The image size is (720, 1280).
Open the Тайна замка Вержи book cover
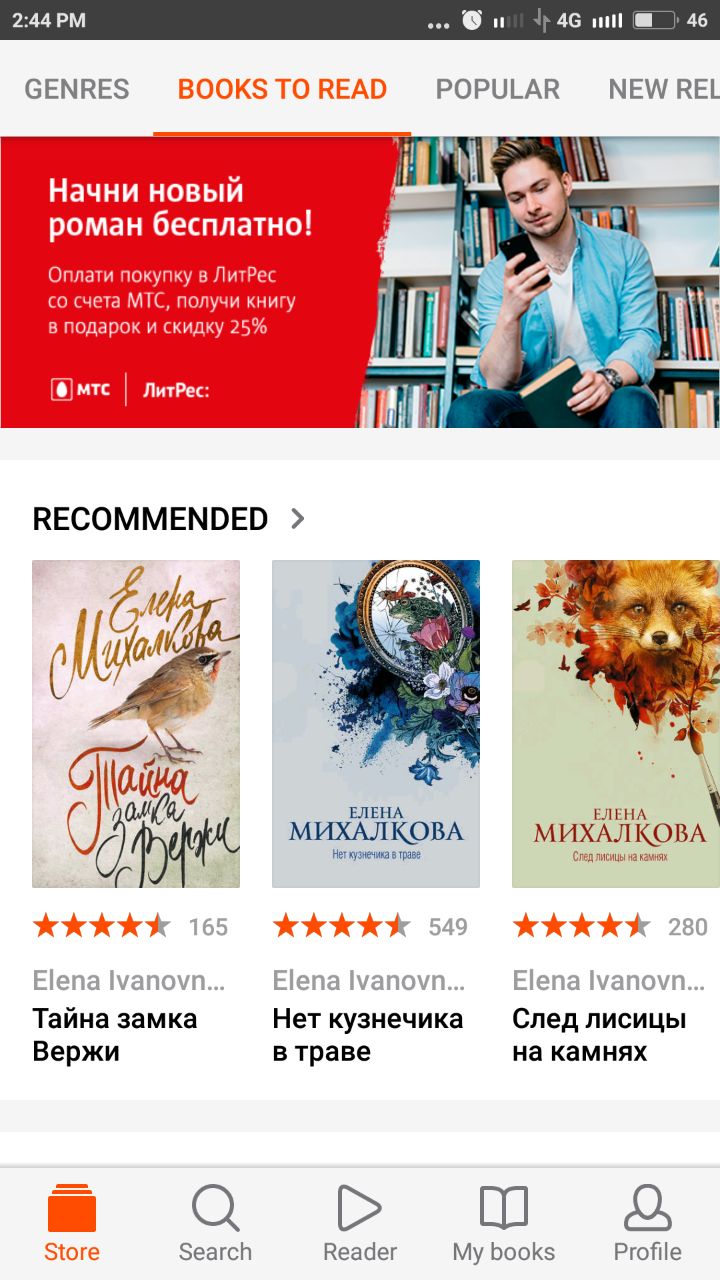pos(136,724)
